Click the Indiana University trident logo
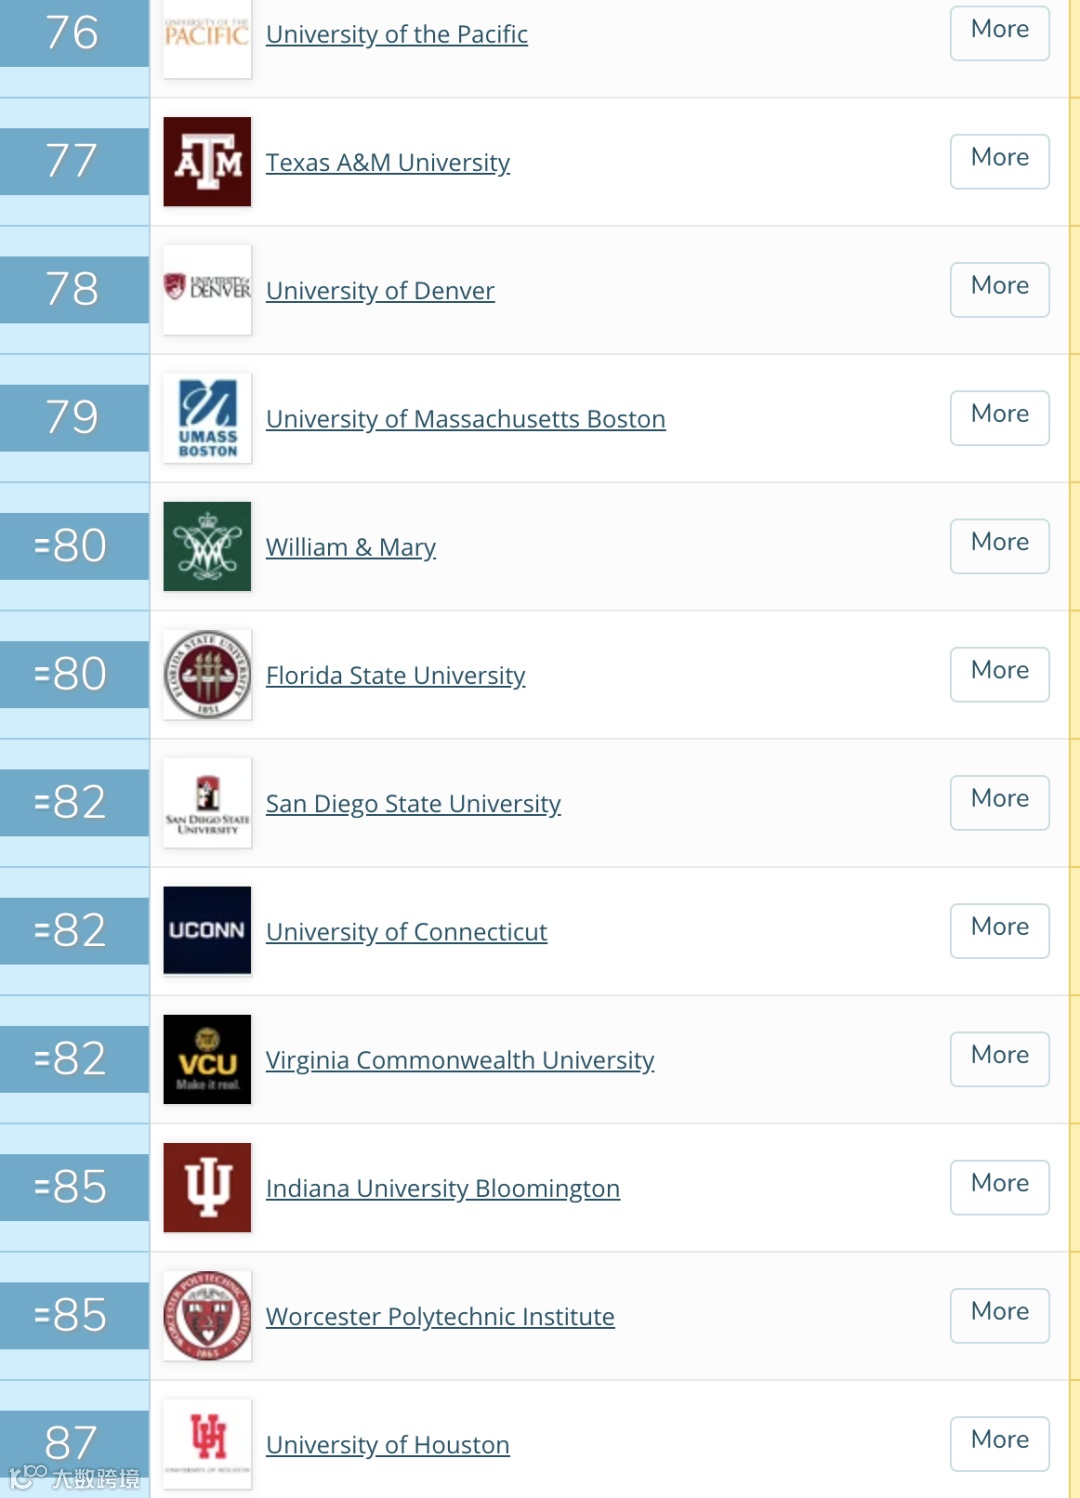Screen dimensions: 1080x1498 (x=207, y=1187)
